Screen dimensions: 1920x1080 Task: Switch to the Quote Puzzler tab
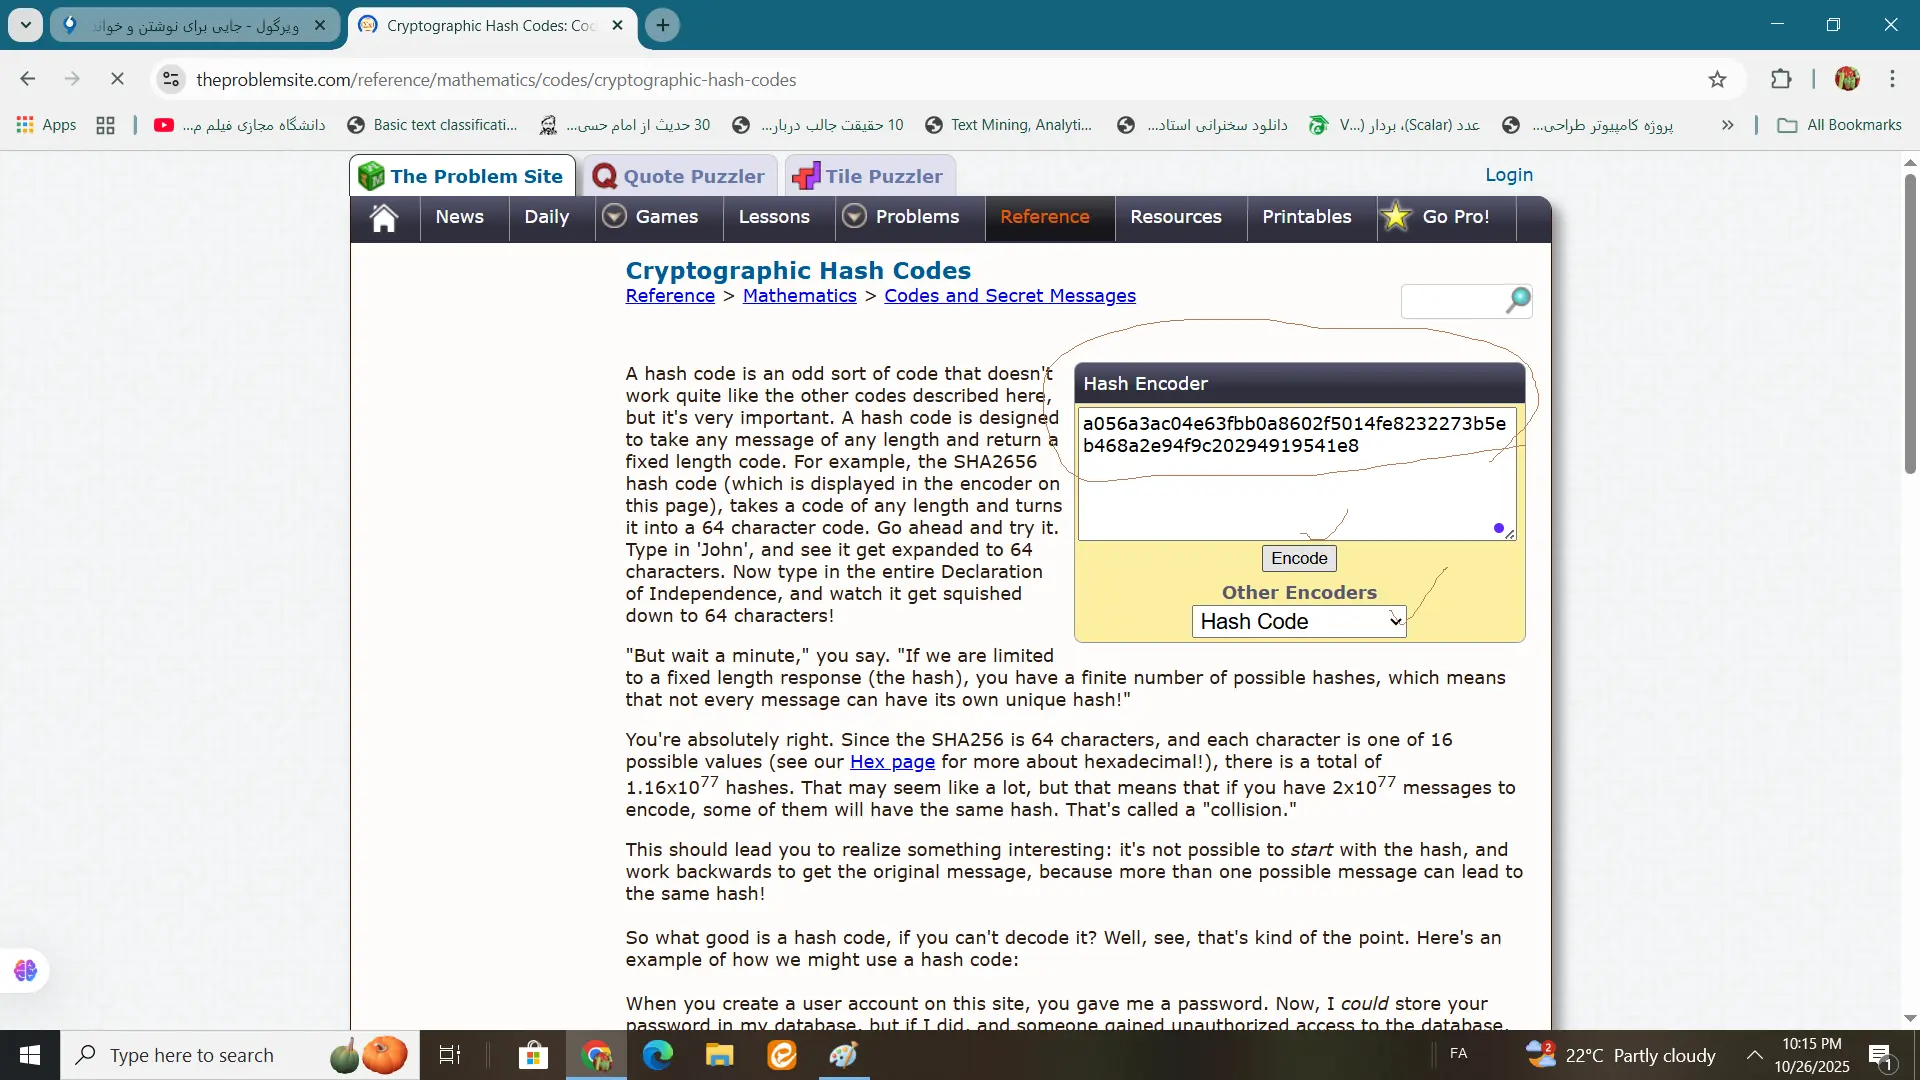coord(680,177)
